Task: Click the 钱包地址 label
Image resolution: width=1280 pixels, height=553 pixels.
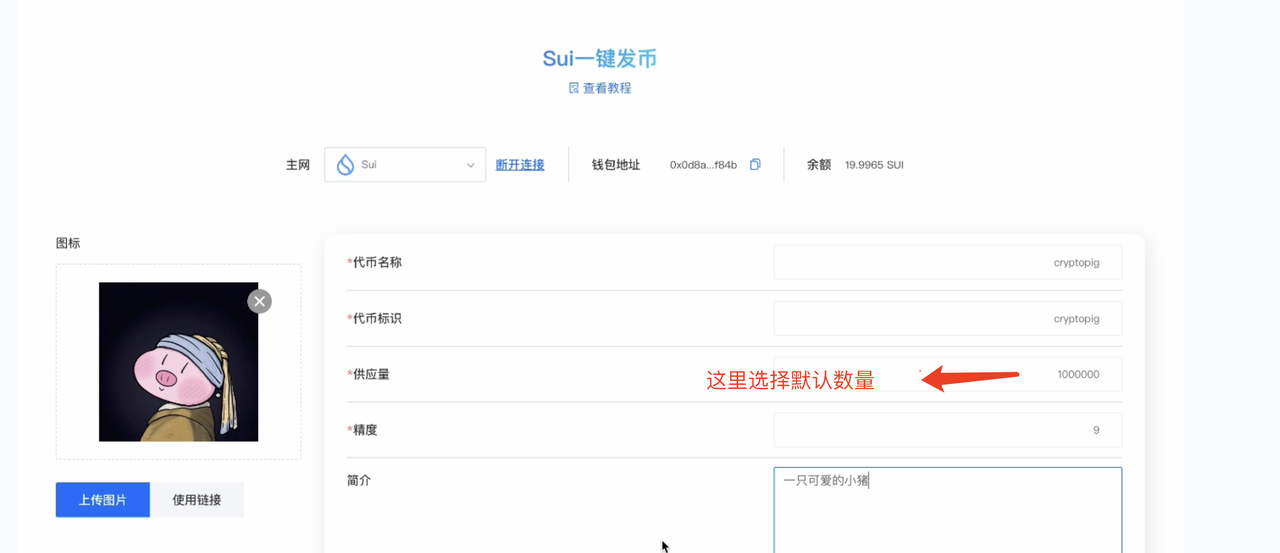Action: click(616, 165)
